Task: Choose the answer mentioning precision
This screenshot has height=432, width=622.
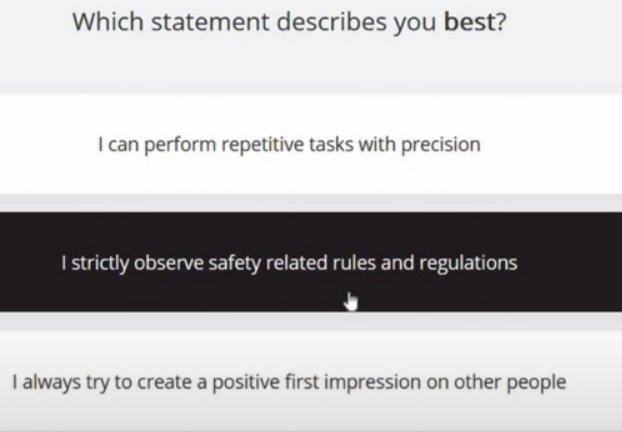Action: 311,144
